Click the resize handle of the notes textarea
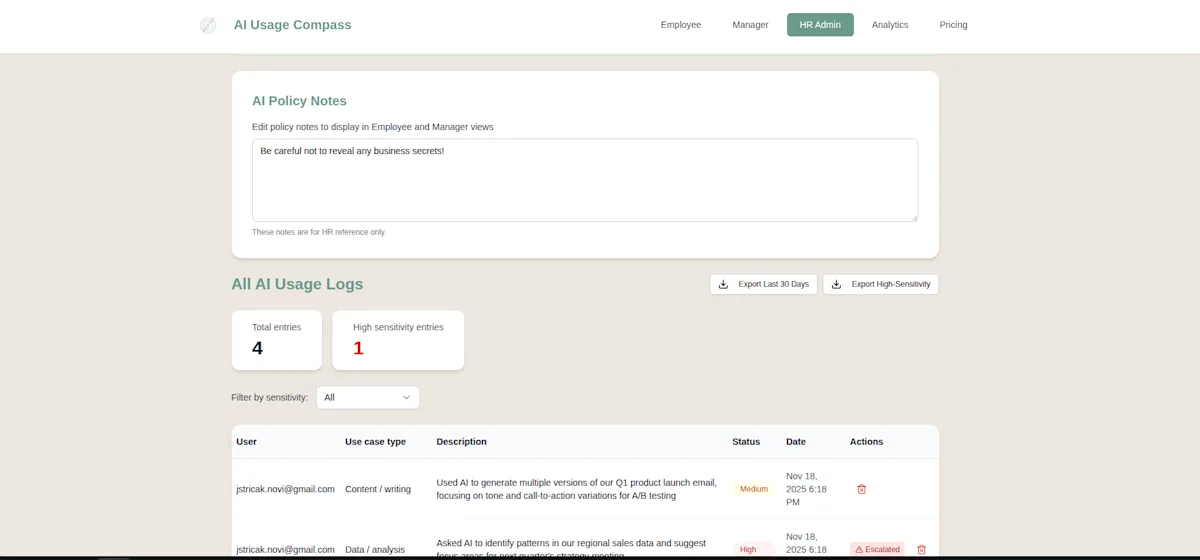The height and width of the screenshot is (560, 1200). point(913,217)
